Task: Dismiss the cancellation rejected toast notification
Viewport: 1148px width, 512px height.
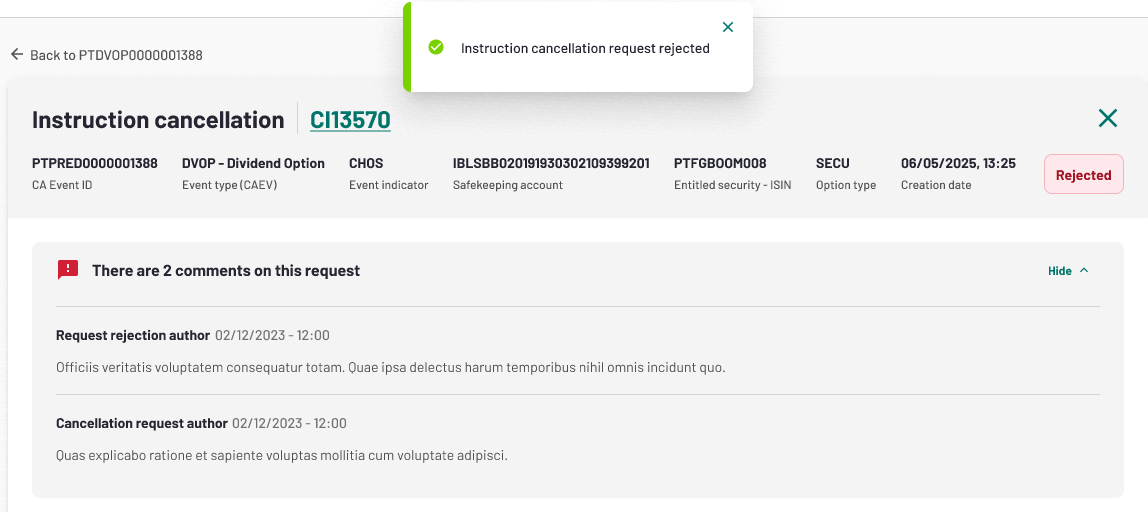Action: click(728, 27)
